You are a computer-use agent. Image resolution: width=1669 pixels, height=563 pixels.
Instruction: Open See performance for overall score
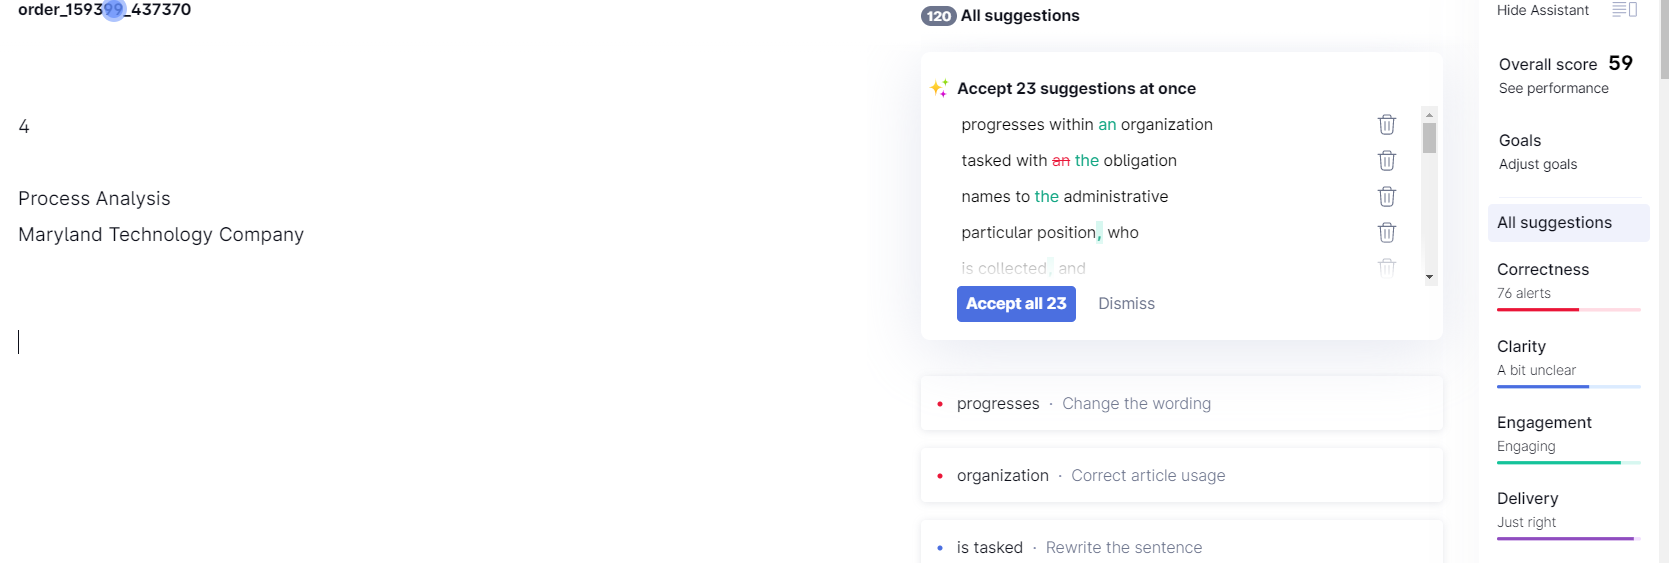click(1553, 88)
